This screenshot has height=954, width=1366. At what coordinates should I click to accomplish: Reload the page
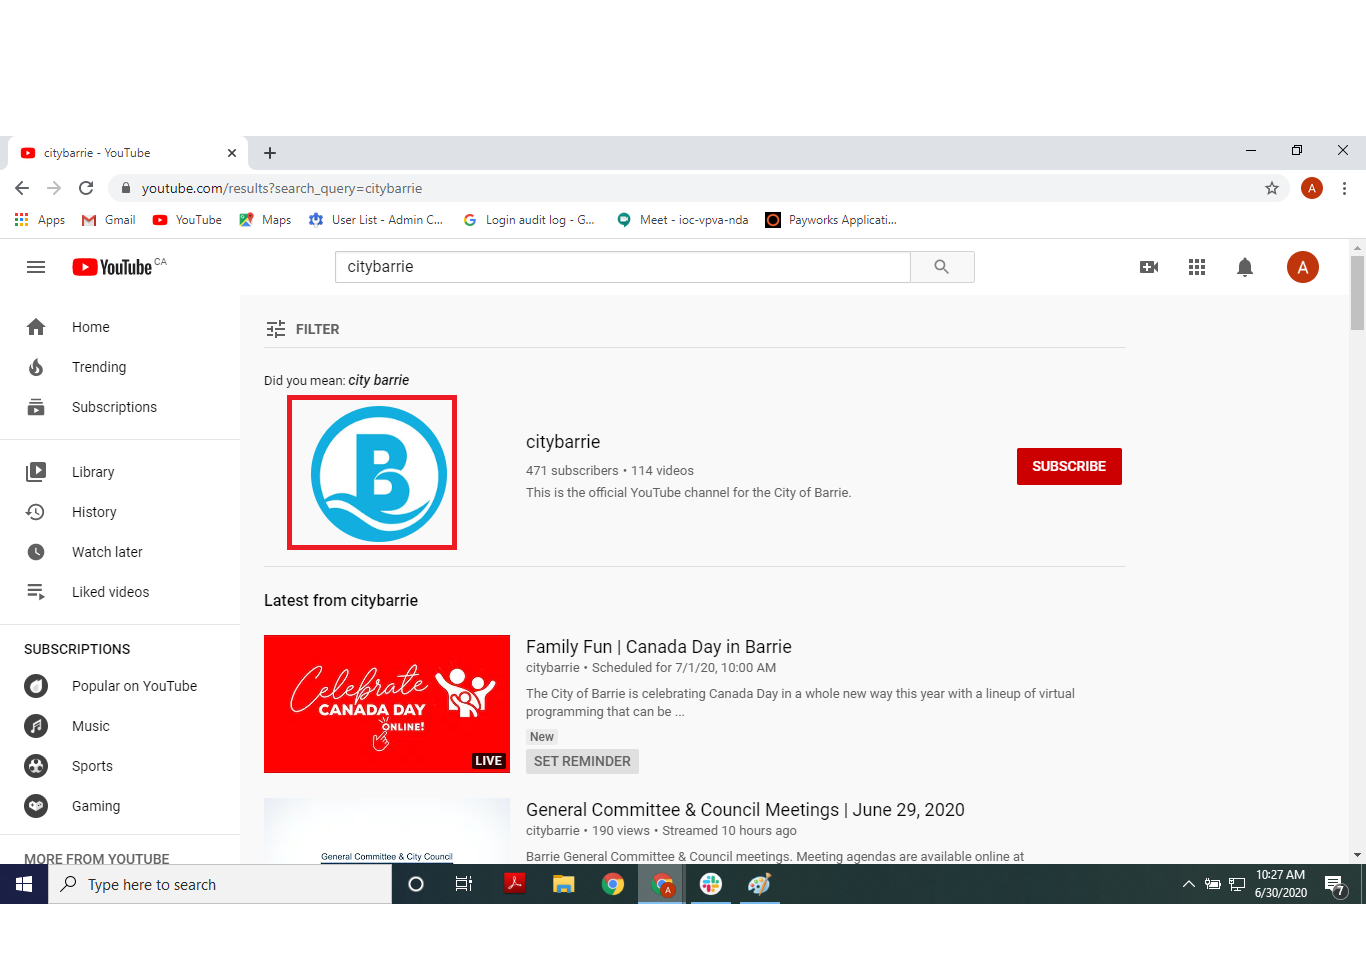(86, 188)
